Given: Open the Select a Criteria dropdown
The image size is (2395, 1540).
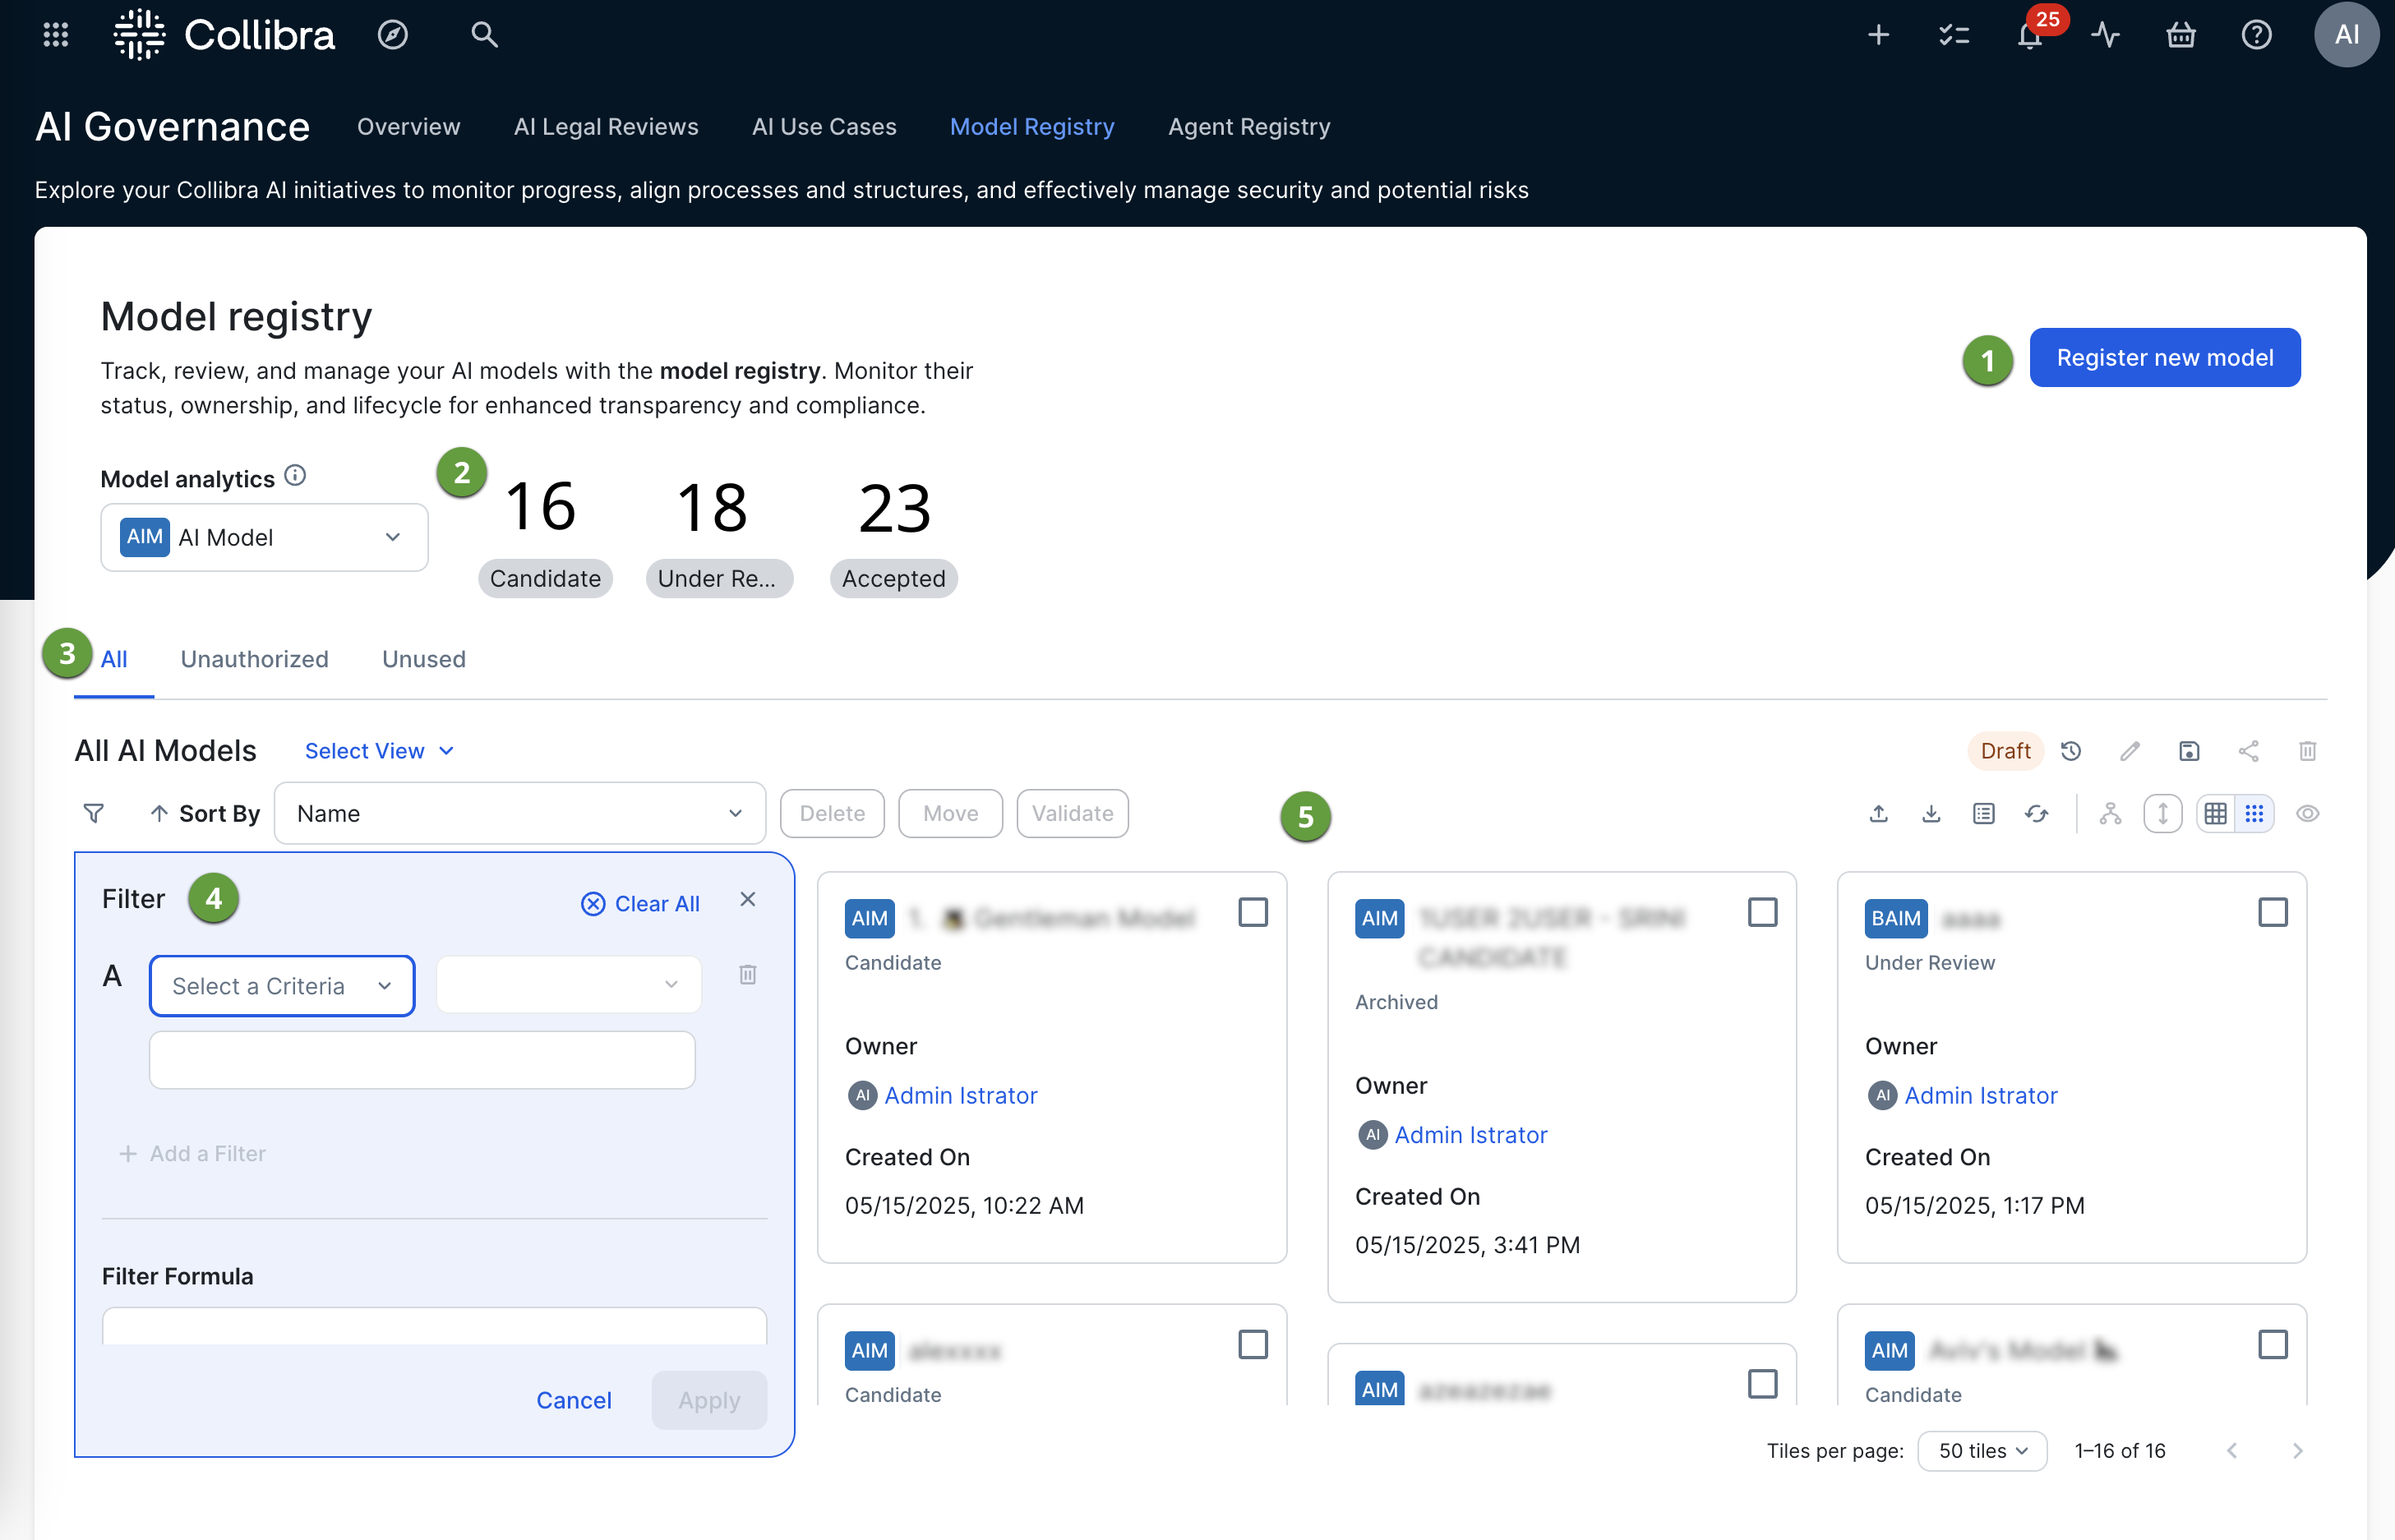Looking at the screenshot, I should pos(282,986).
